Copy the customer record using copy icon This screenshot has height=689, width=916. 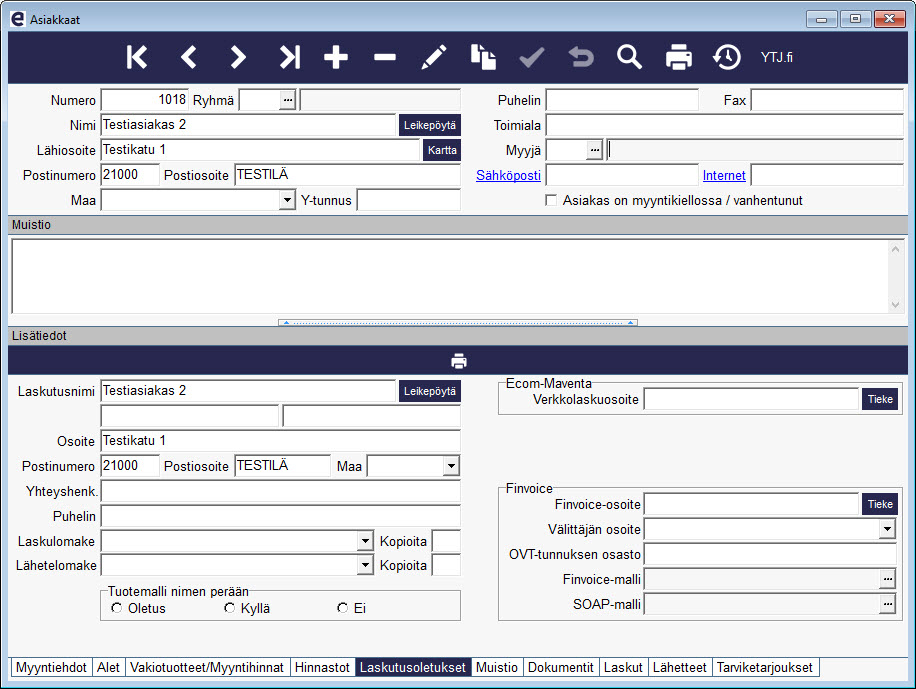[483, 57]
